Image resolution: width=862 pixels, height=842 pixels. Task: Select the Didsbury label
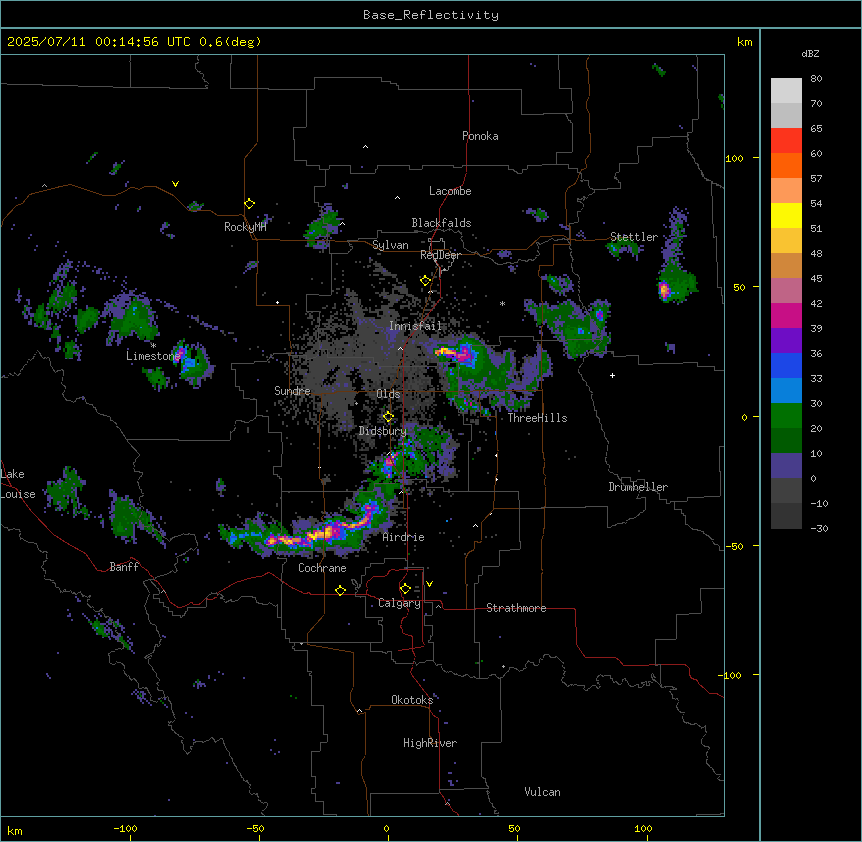tap(383, 431)
